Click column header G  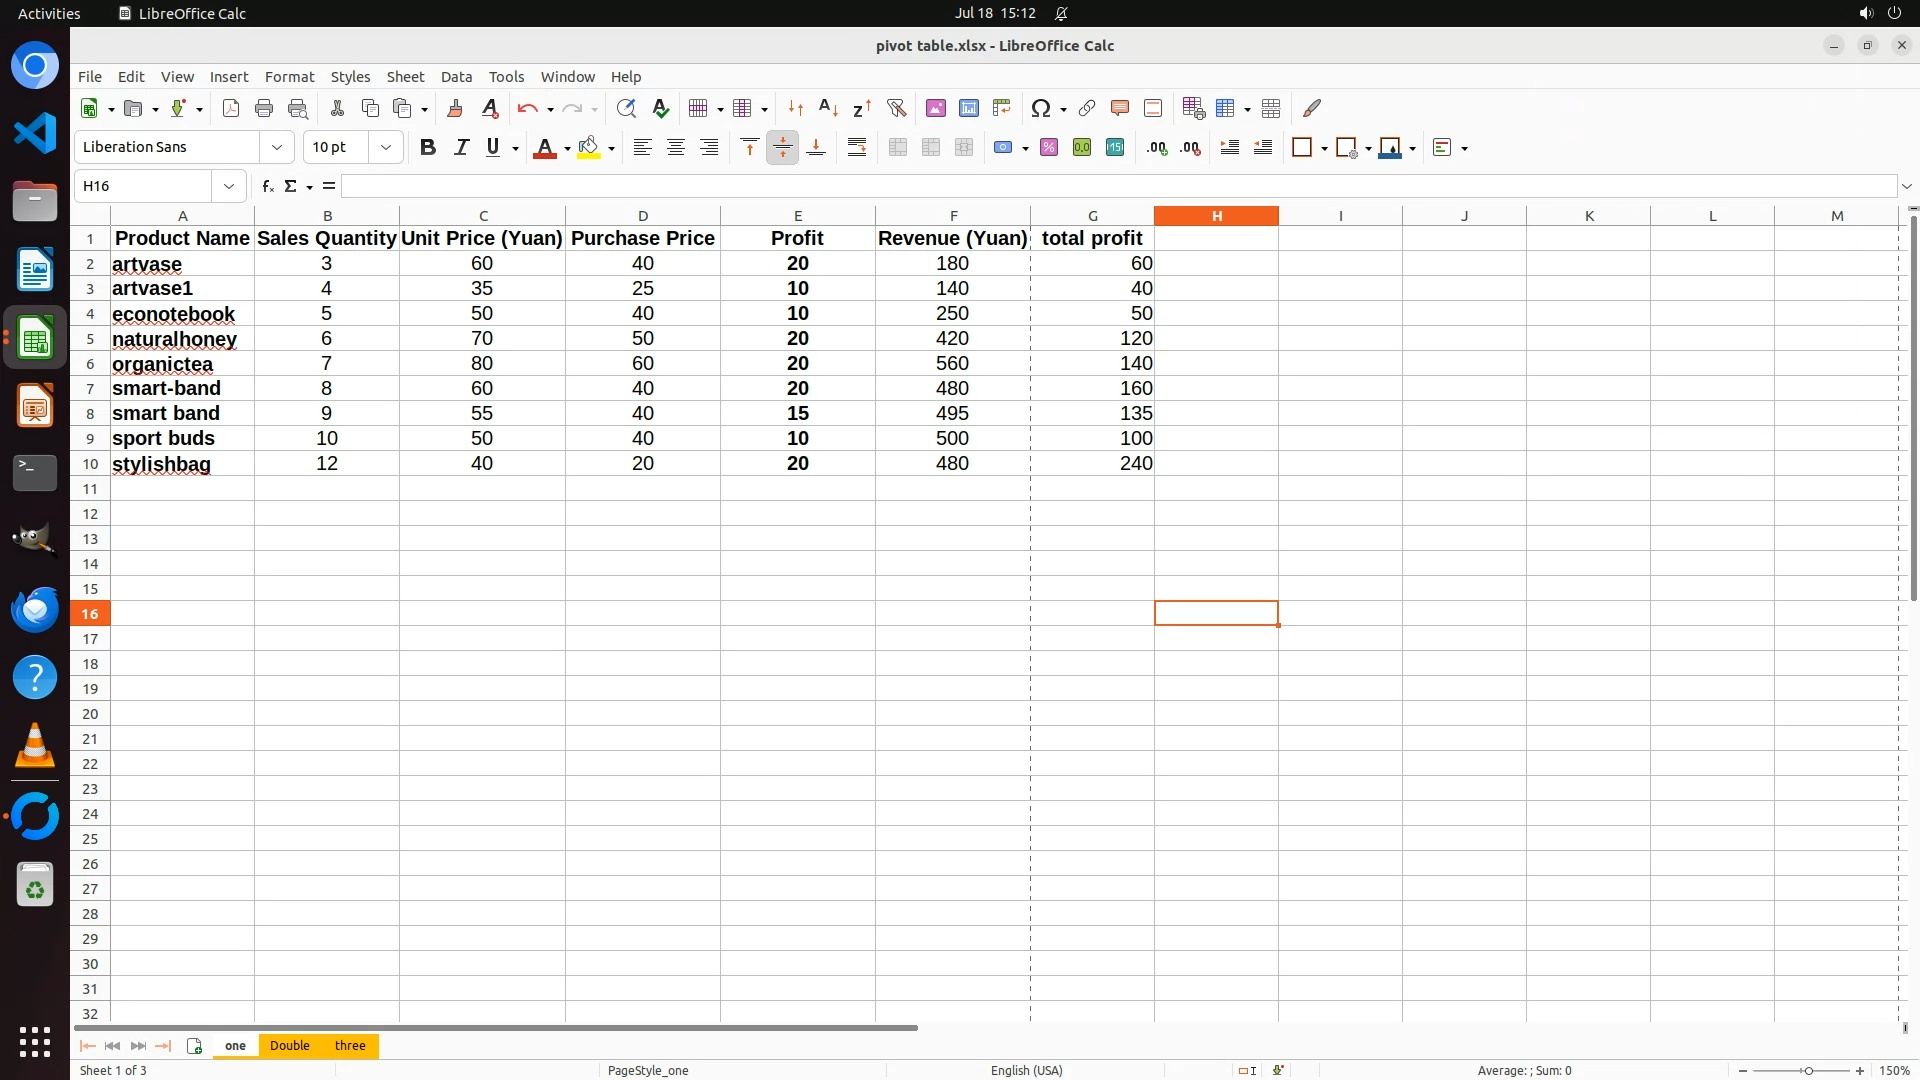(x=1092, y=215)
